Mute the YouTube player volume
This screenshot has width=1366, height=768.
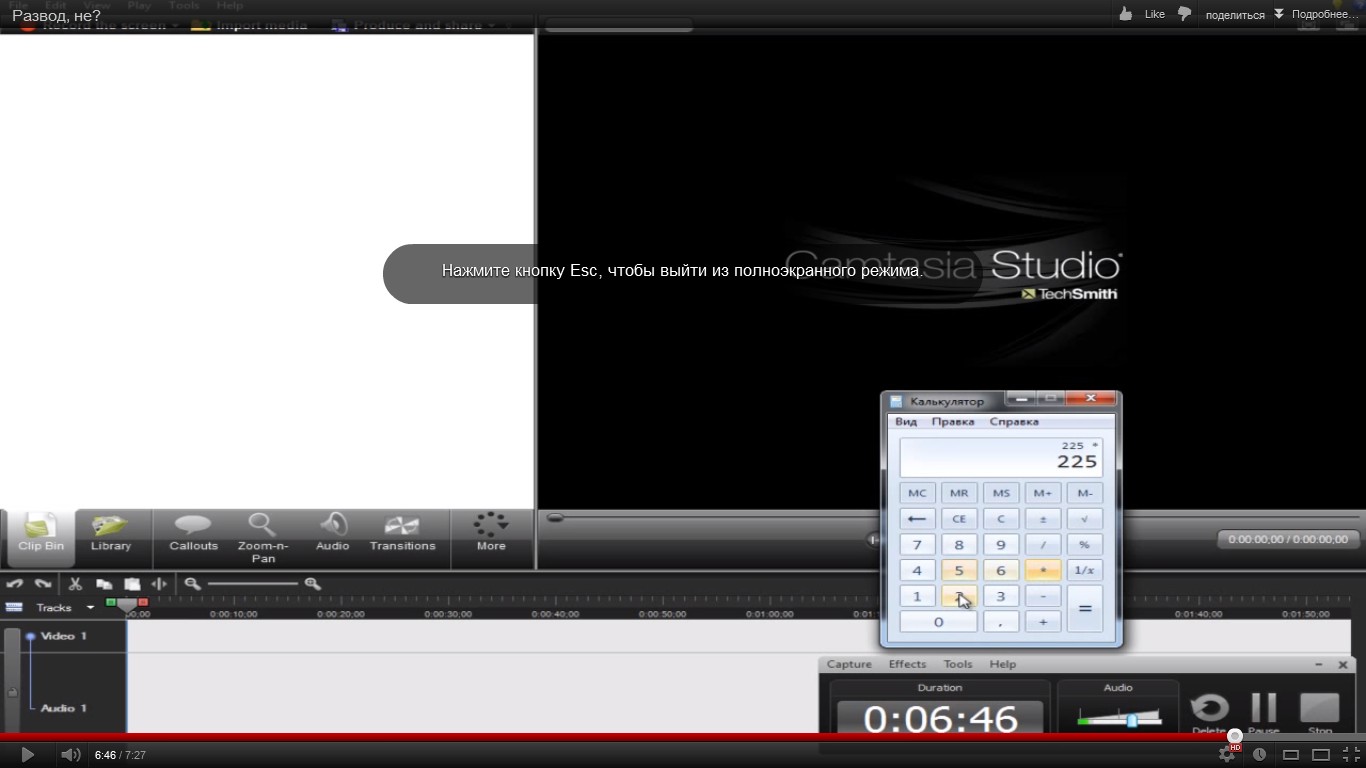pos(70,755)
